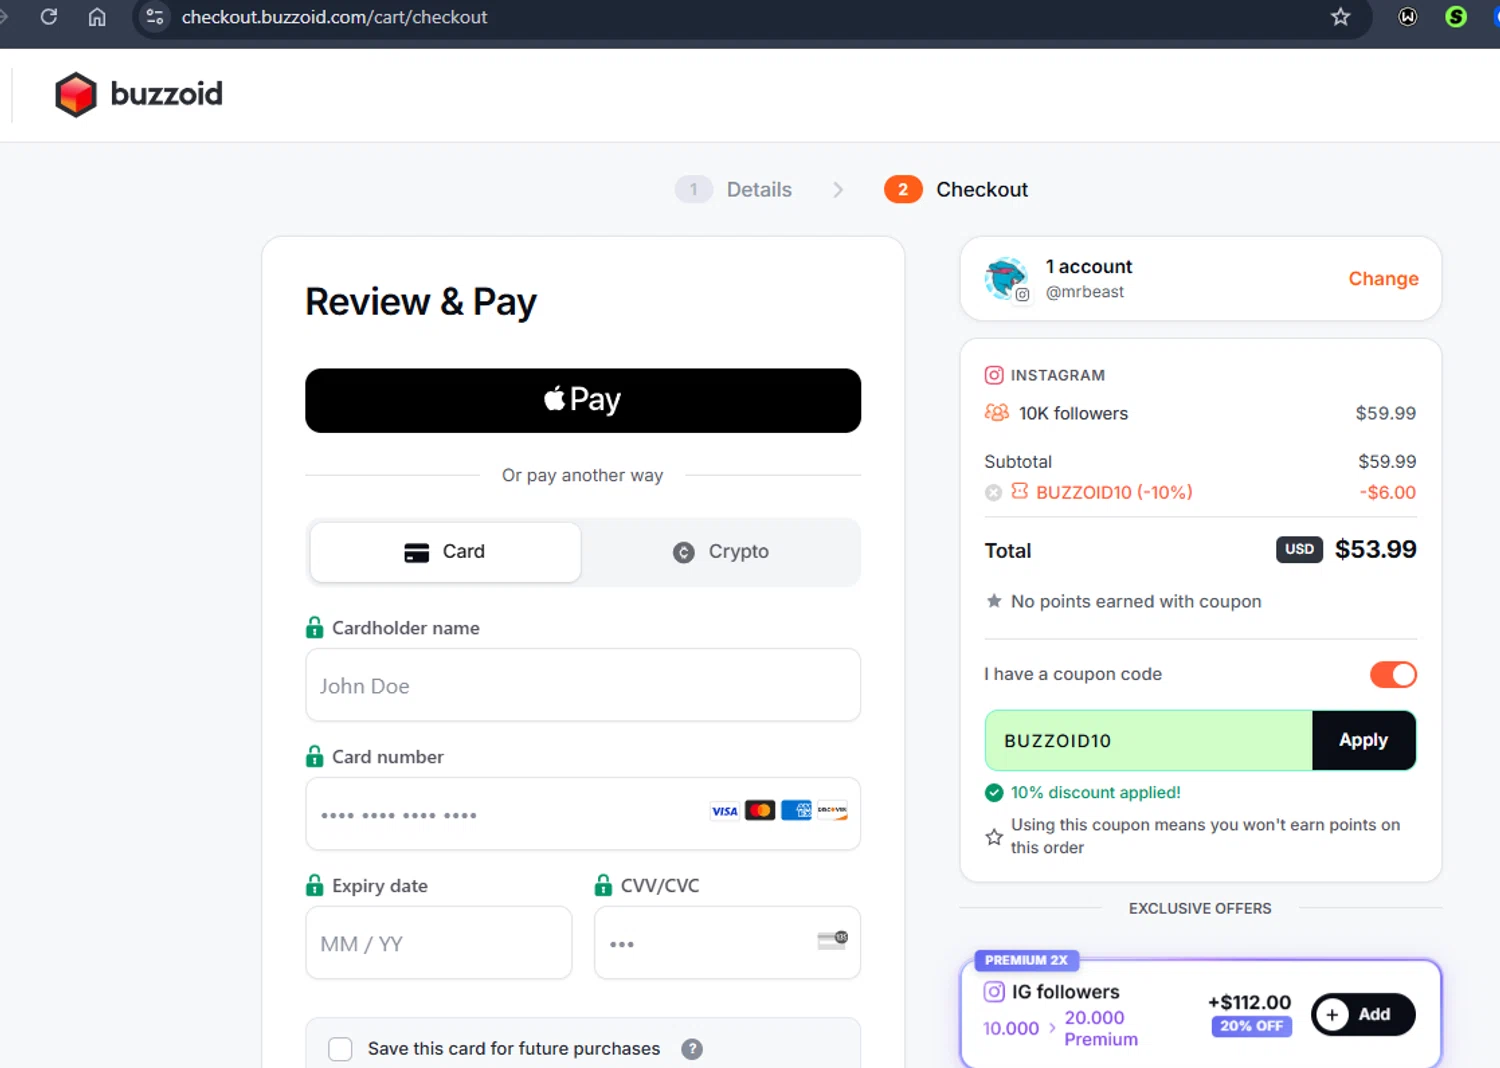Click the mrbeast account avatar
This screenshot has height=1068, width=1500.
coord(1005,278)
